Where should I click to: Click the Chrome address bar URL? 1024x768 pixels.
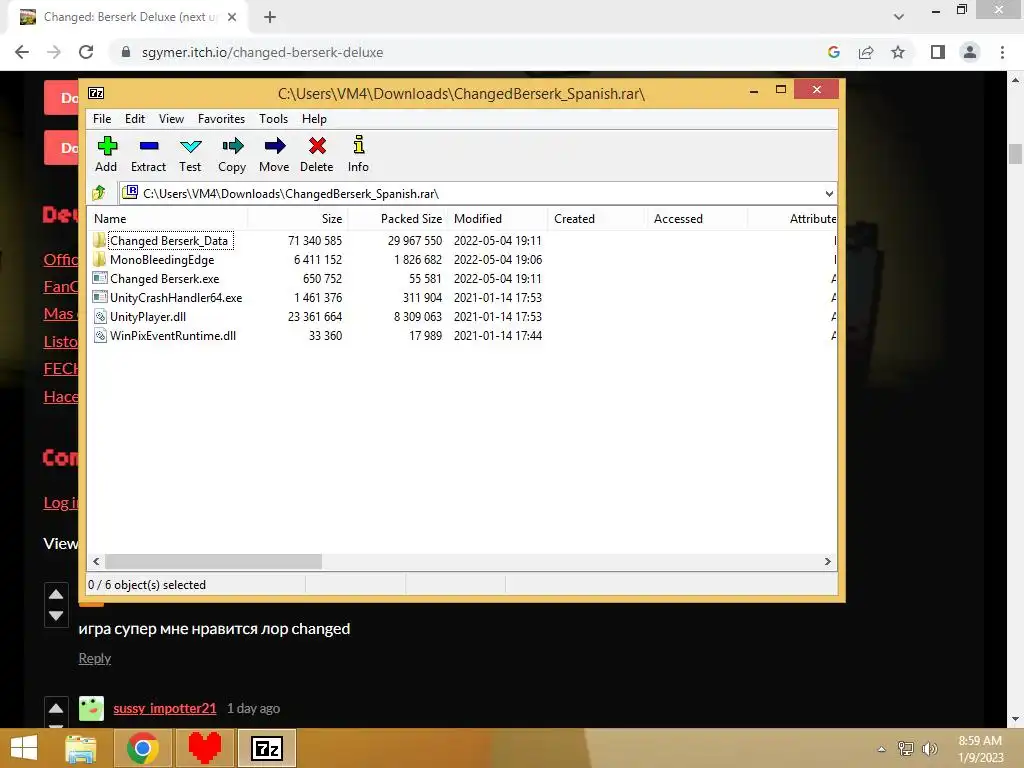[x=262, y=52]
